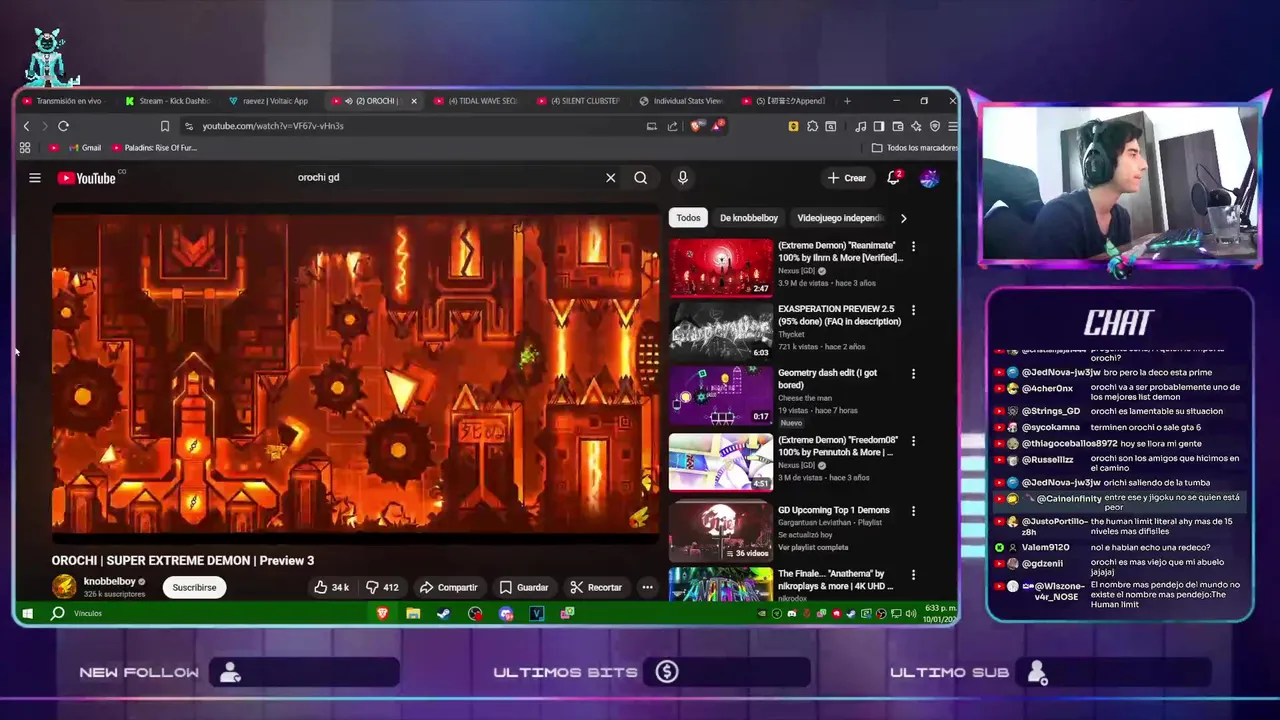The height and width of the screenshot is (720, 1280).
Task: Open the Brave VPN shield icon
Action: [935, 126]
